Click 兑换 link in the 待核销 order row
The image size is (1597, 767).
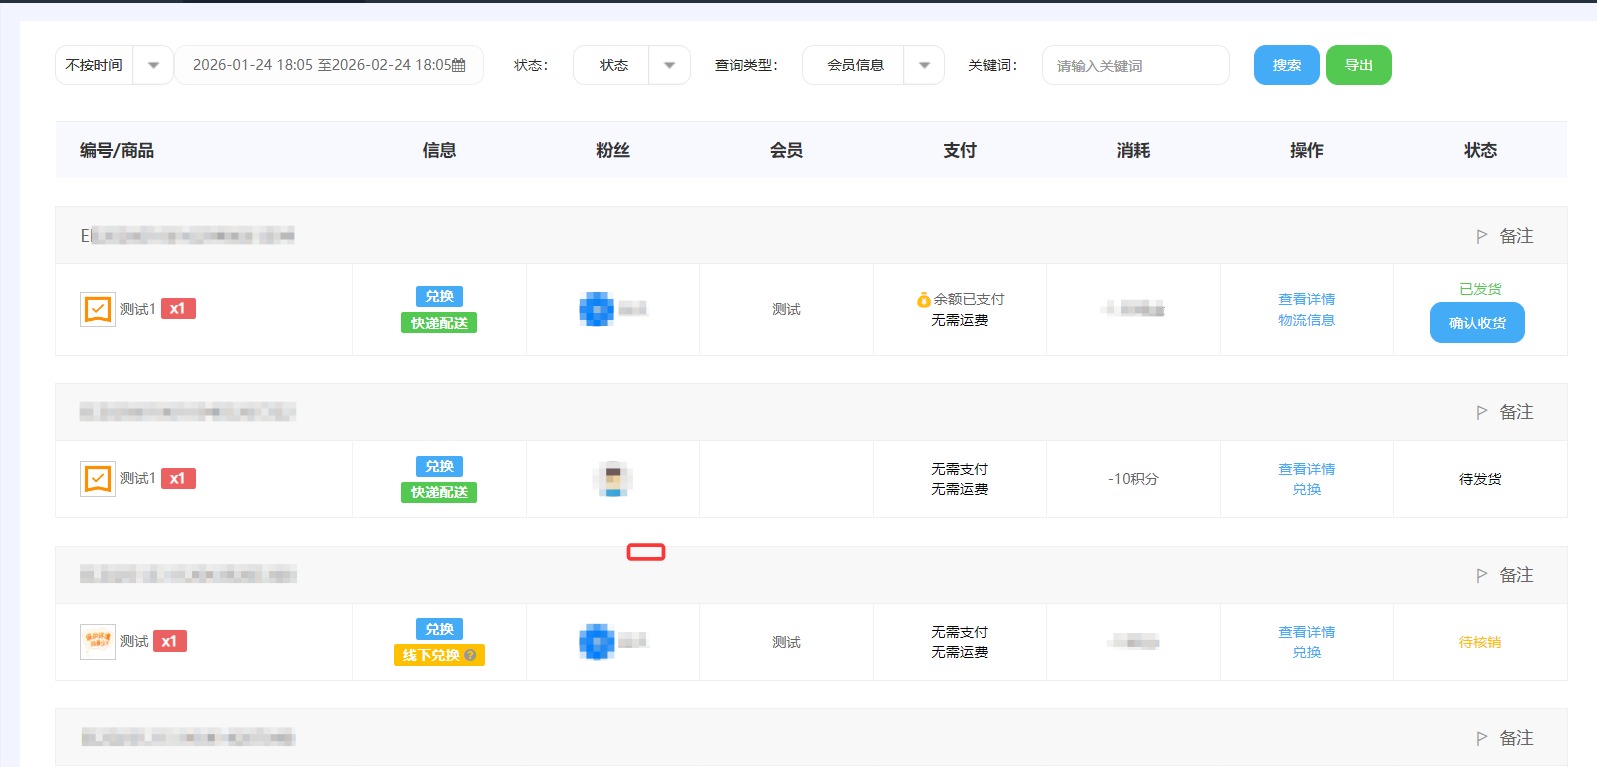tap(1306, 652)
